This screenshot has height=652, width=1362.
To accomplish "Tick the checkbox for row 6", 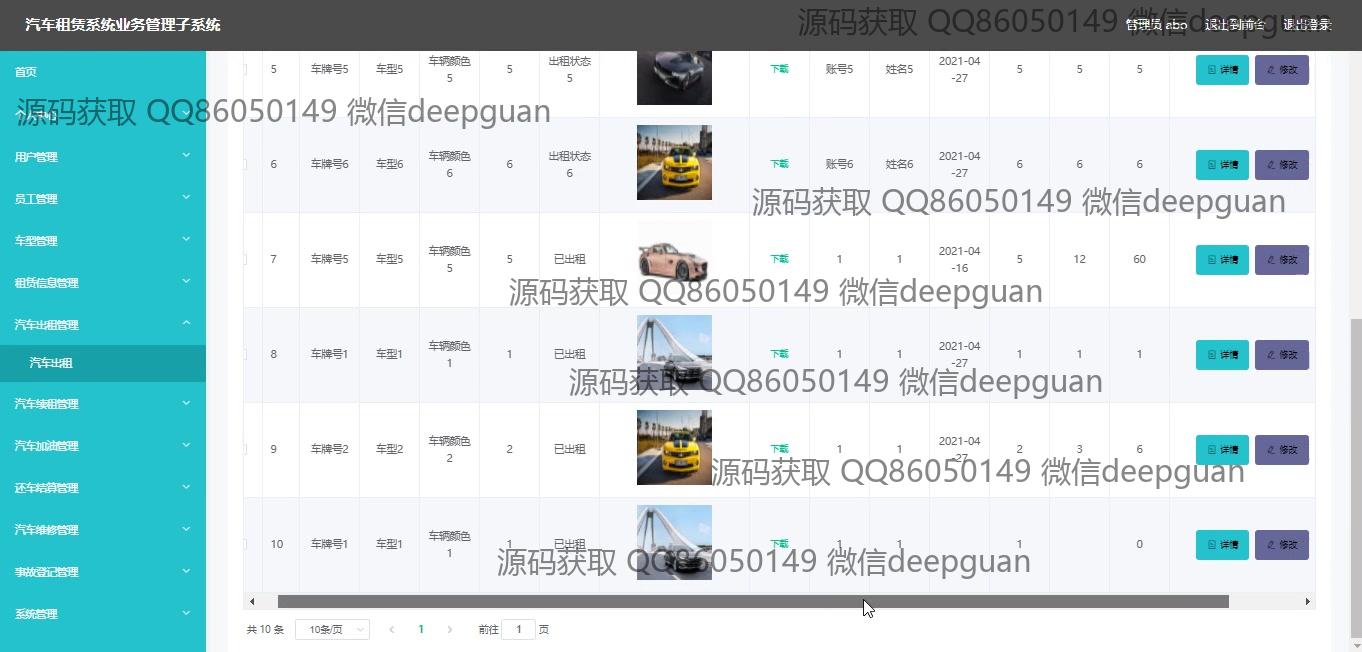I will 245,164.
